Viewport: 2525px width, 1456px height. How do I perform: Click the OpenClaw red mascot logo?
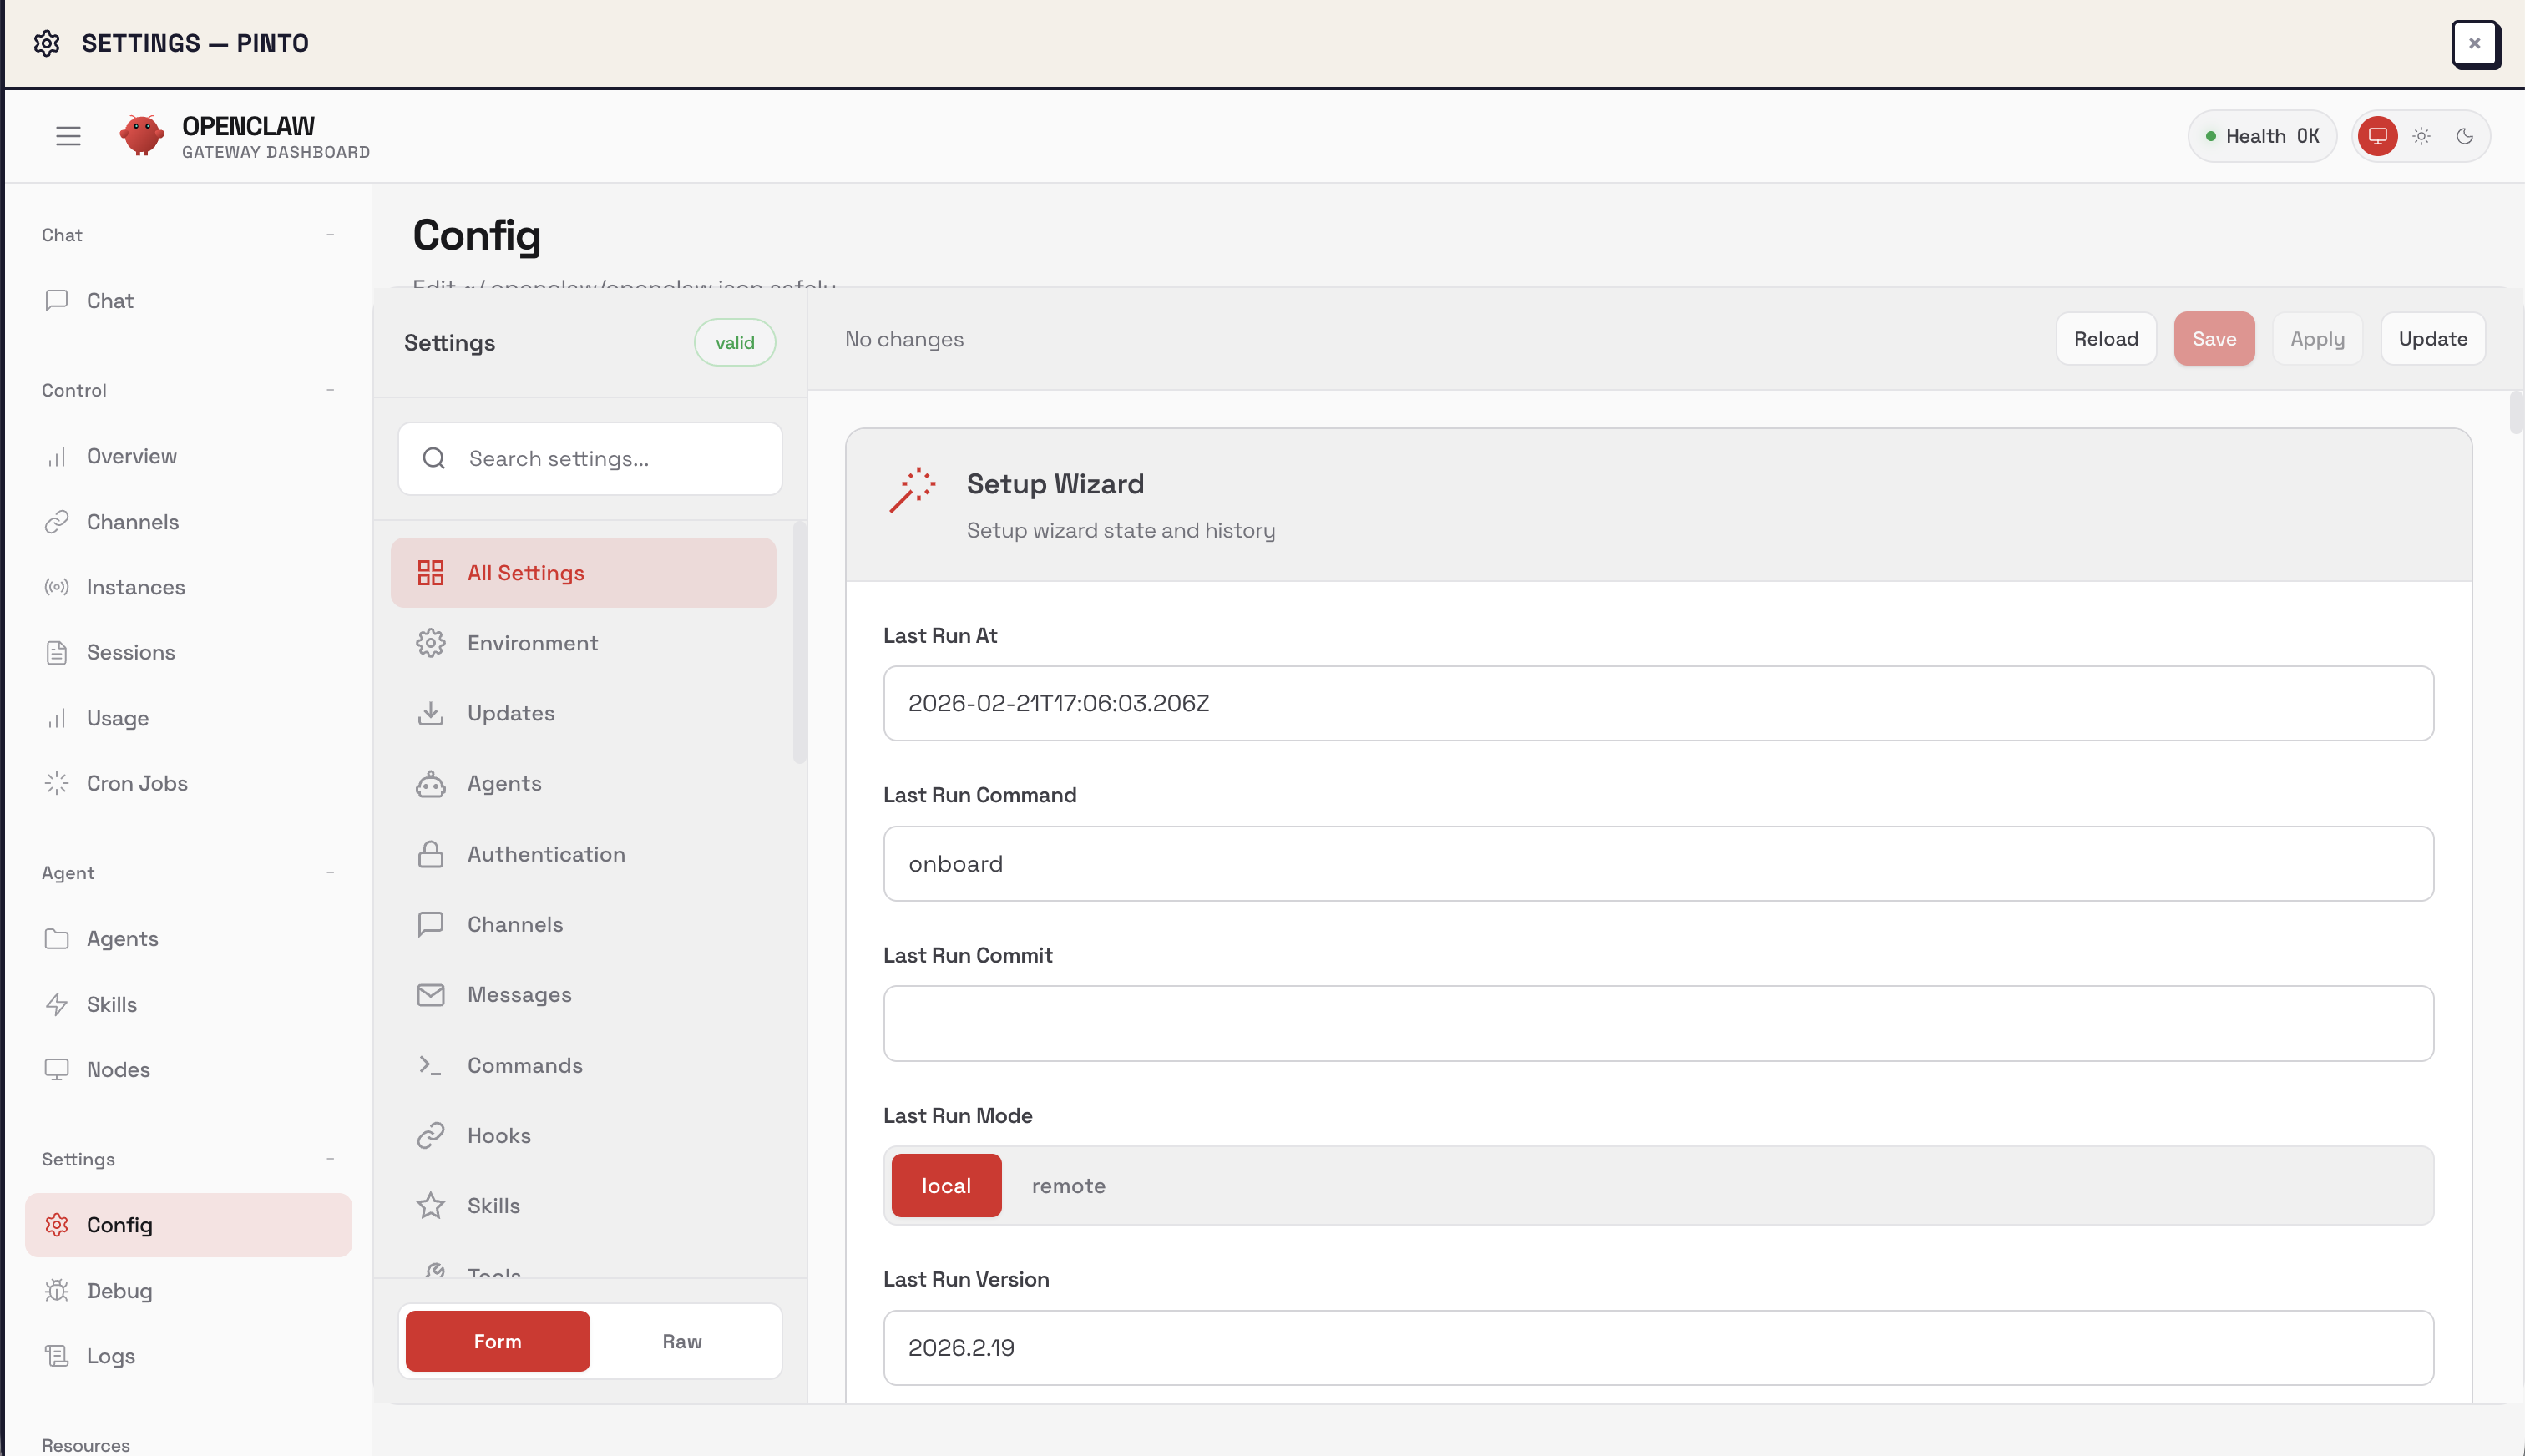coord(141,136)
